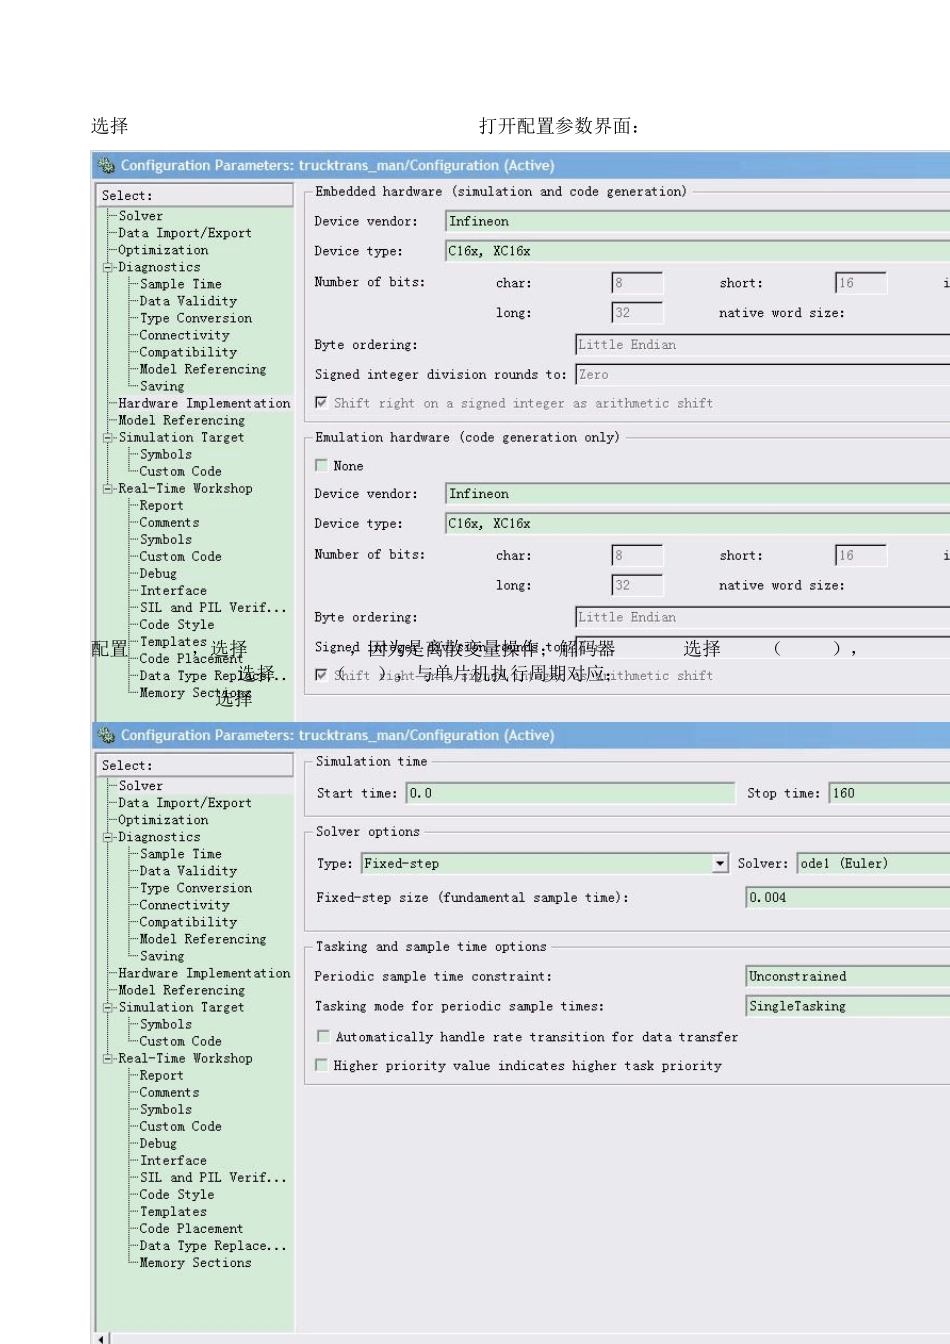Click the horizontal scrollbar left arrow
Image resolution: width=950 pixels, height=1344 pixels.
(x=100, y=1337)
